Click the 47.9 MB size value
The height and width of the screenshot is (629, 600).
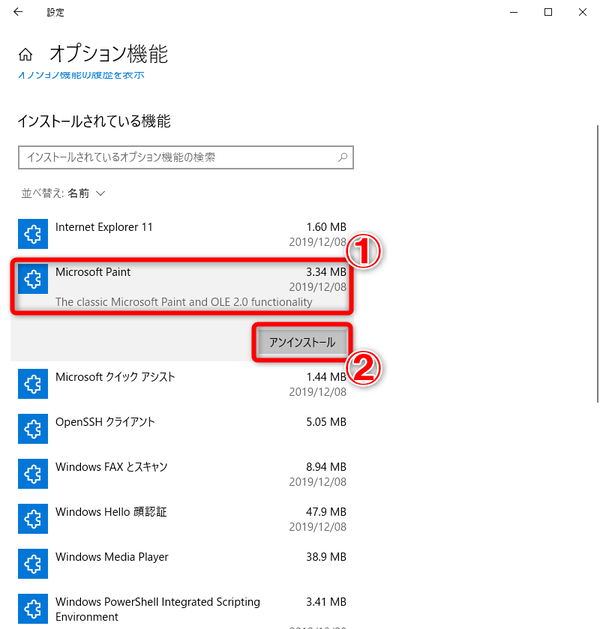click(326, 512)
